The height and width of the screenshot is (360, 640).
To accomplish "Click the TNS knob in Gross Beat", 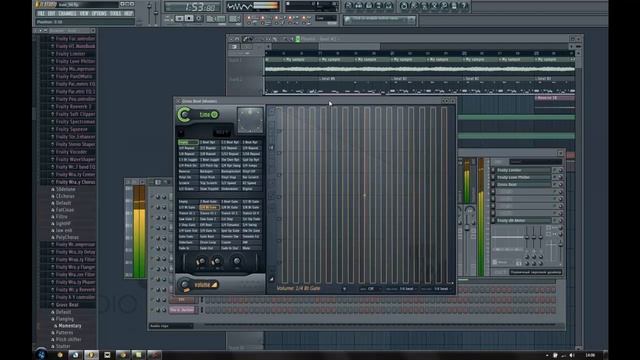I will click(x=237, y=262).
